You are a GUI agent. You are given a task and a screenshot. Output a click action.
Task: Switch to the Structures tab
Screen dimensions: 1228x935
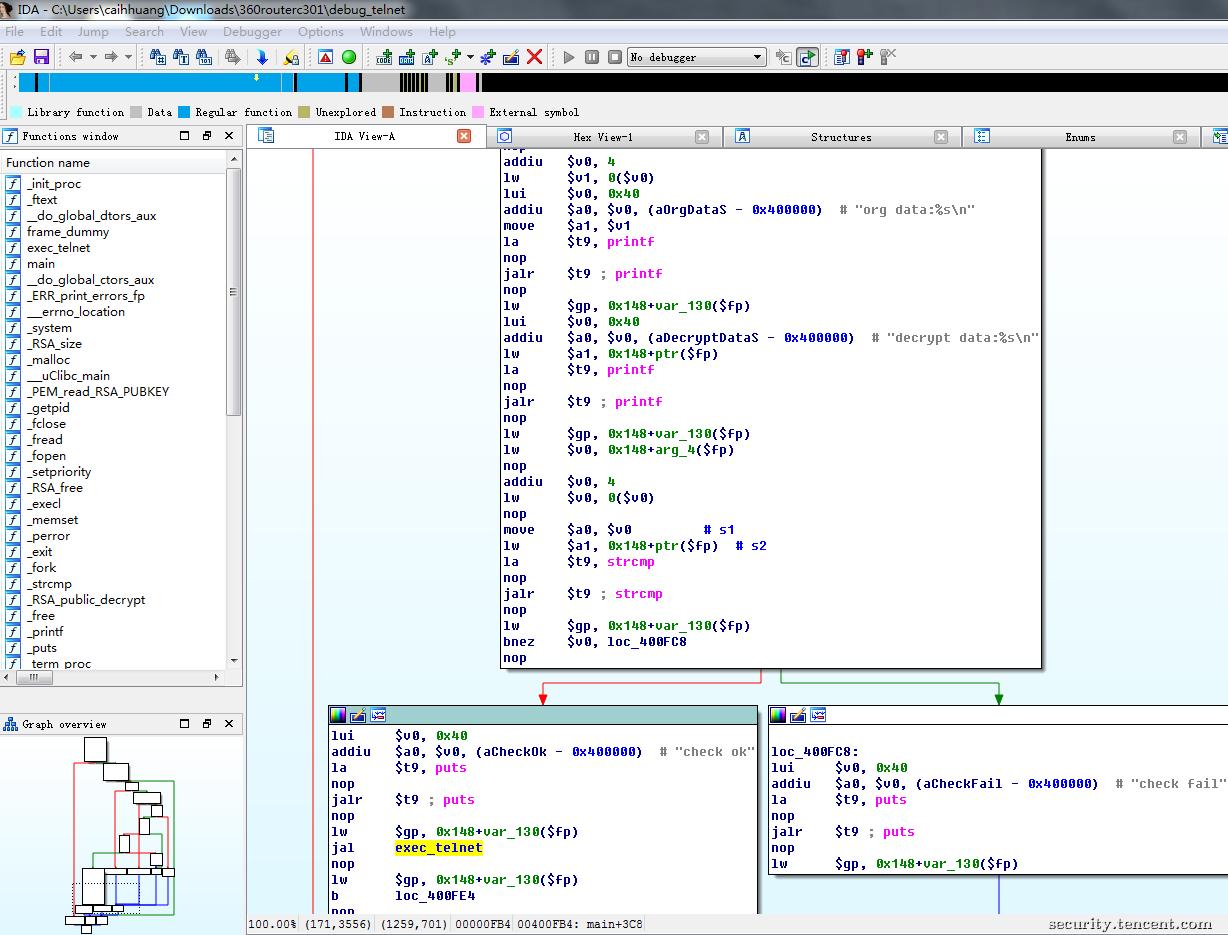click(840, 137)
